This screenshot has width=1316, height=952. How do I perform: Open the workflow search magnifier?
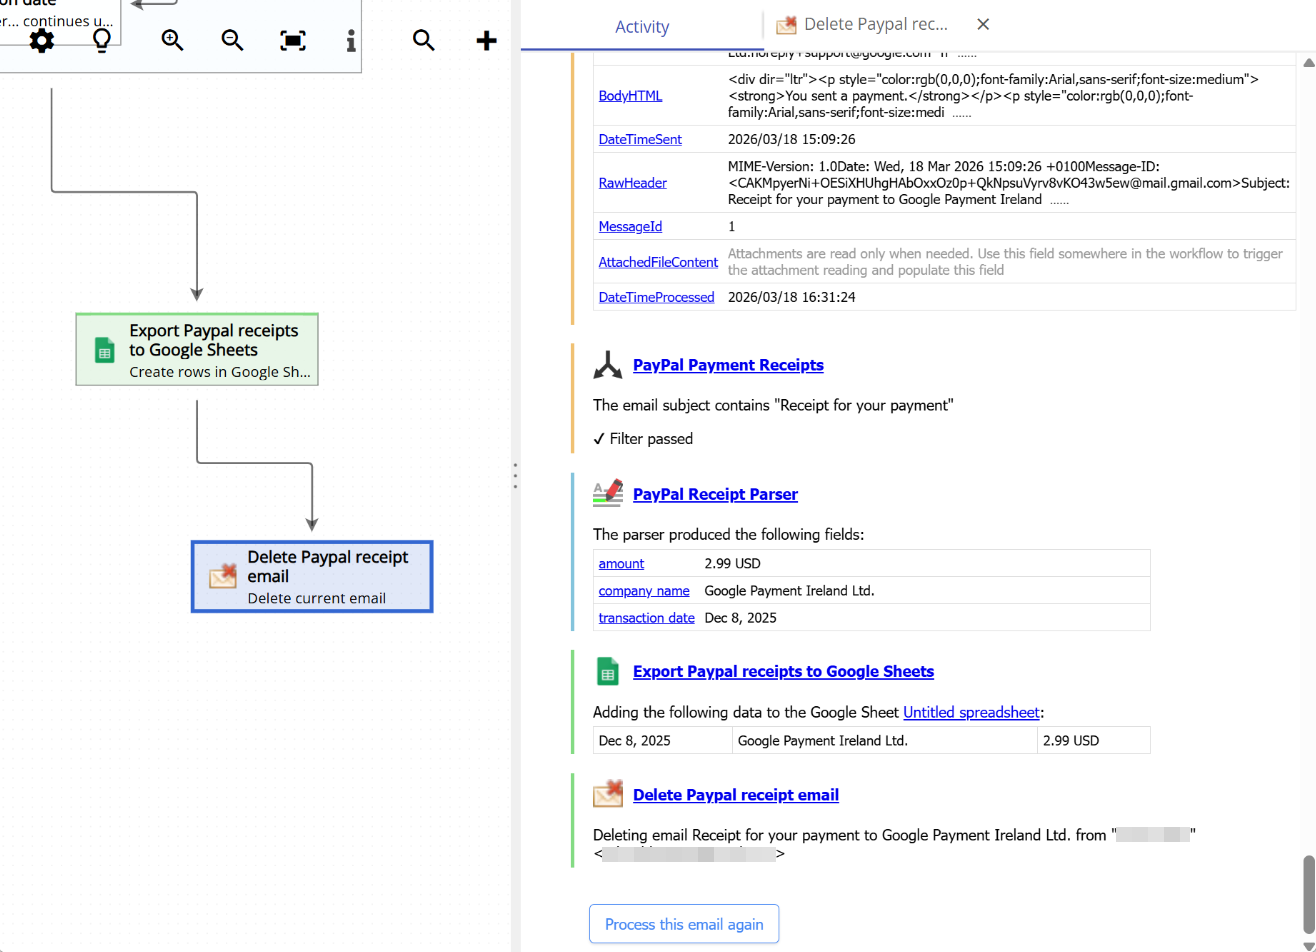423,40
